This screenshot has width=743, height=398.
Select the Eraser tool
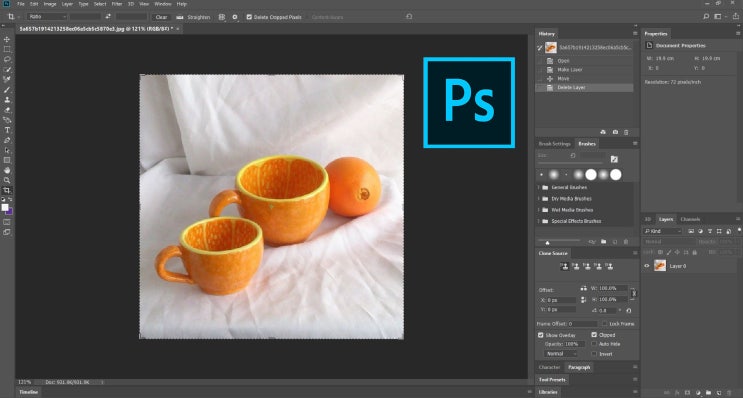click(7, 110)
